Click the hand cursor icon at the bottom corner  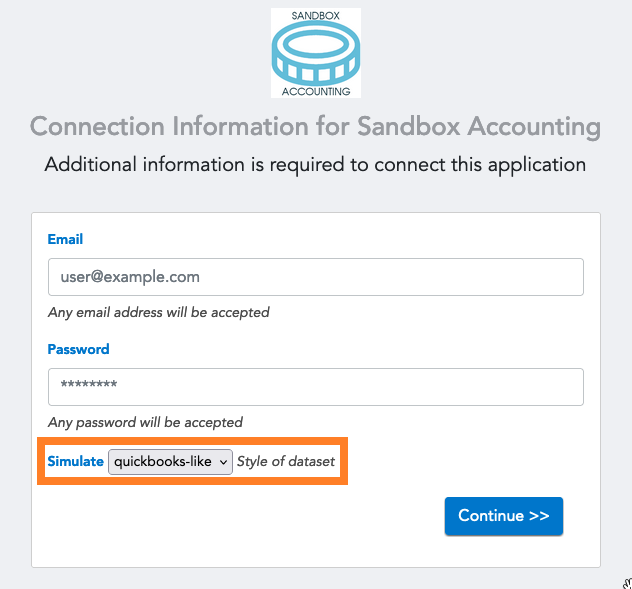point(628,584)
